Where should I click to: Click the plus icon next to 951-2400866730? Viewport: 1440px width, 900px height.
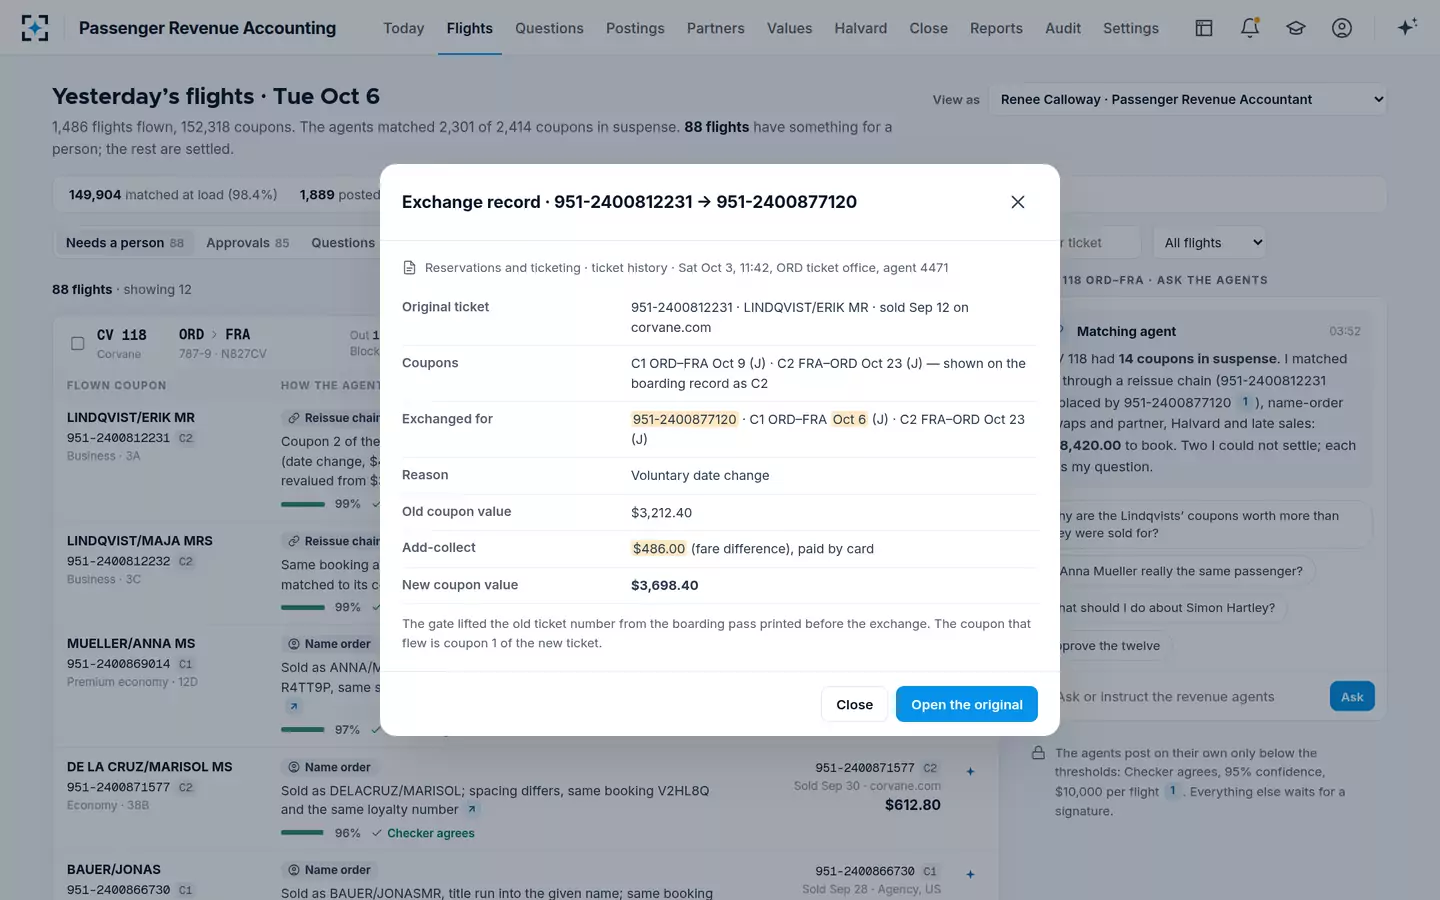pos(970,874)
